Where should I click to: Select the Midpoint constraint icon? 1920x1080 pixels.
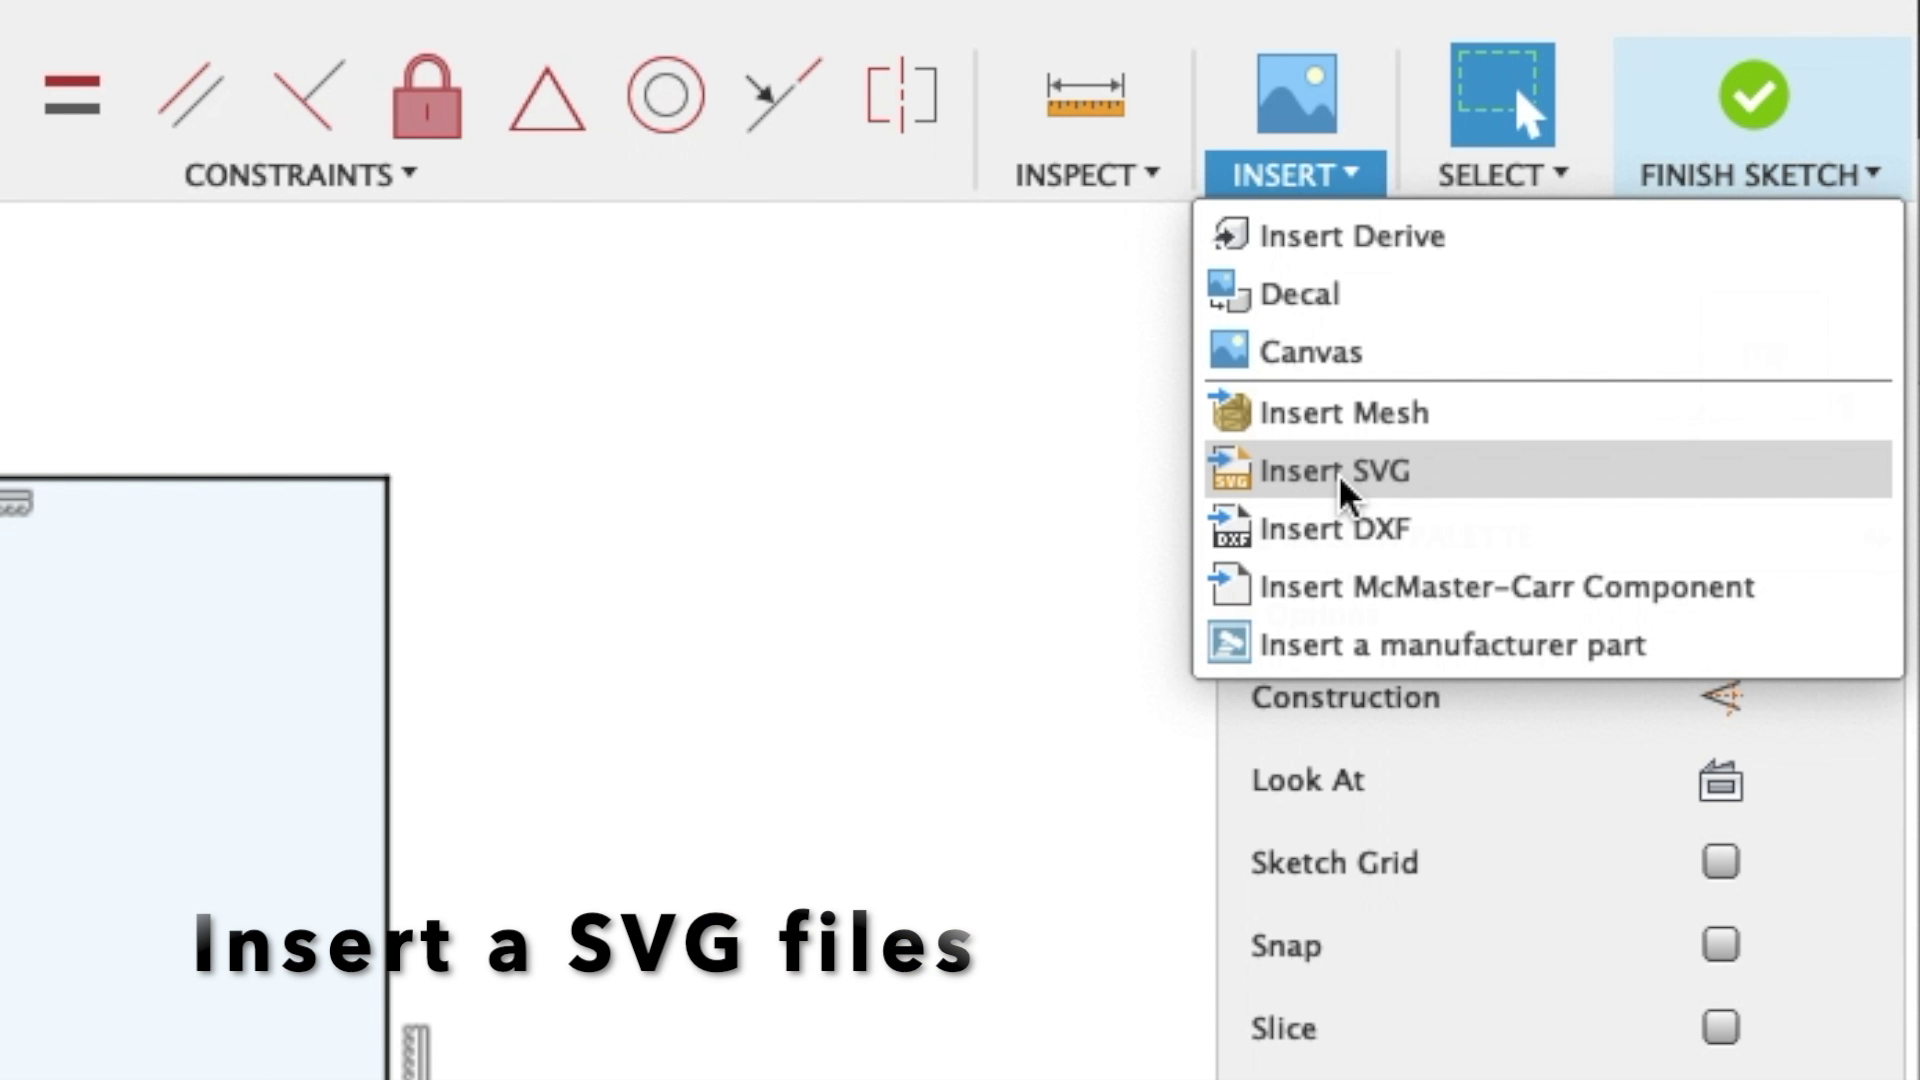point(783,96)
